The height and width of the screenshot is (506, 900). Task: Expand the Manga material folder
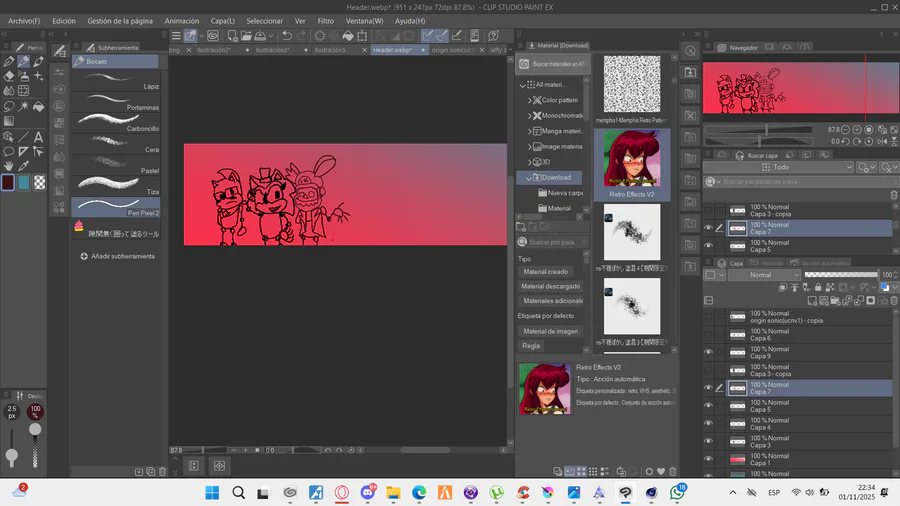[x=529, y=131]
